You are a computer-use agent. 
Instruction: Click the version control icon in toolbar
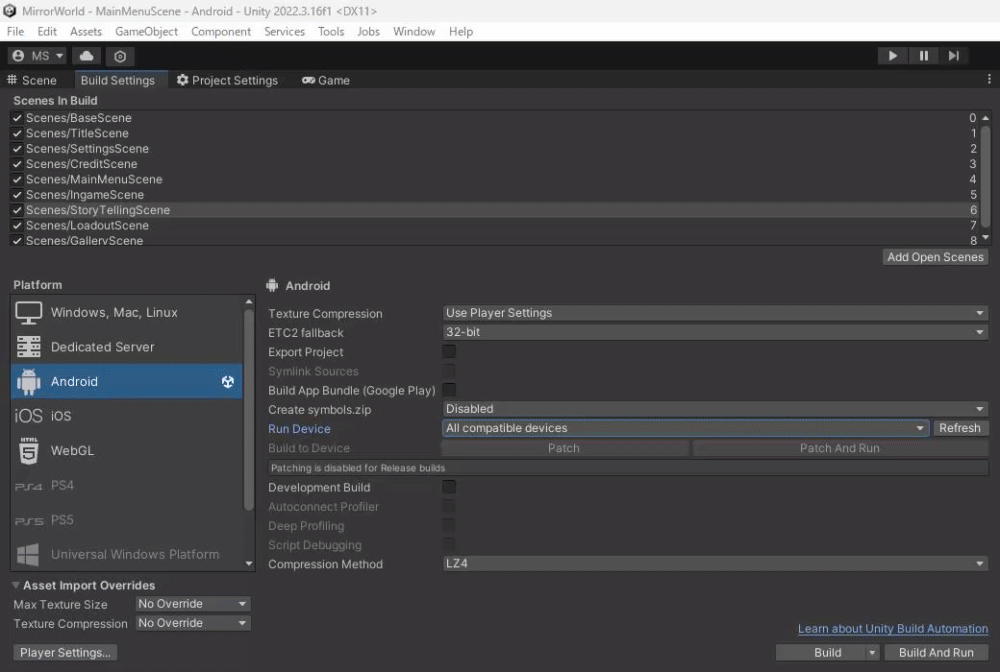click(120, 56)
